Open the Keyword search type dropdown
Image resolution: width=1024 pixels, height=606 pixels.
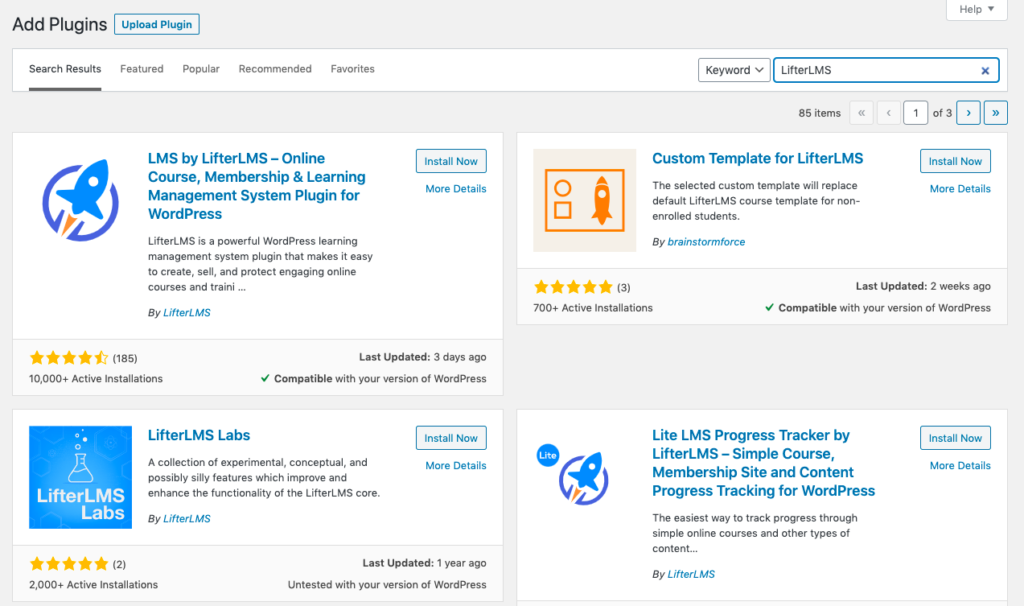coord(734,70)
